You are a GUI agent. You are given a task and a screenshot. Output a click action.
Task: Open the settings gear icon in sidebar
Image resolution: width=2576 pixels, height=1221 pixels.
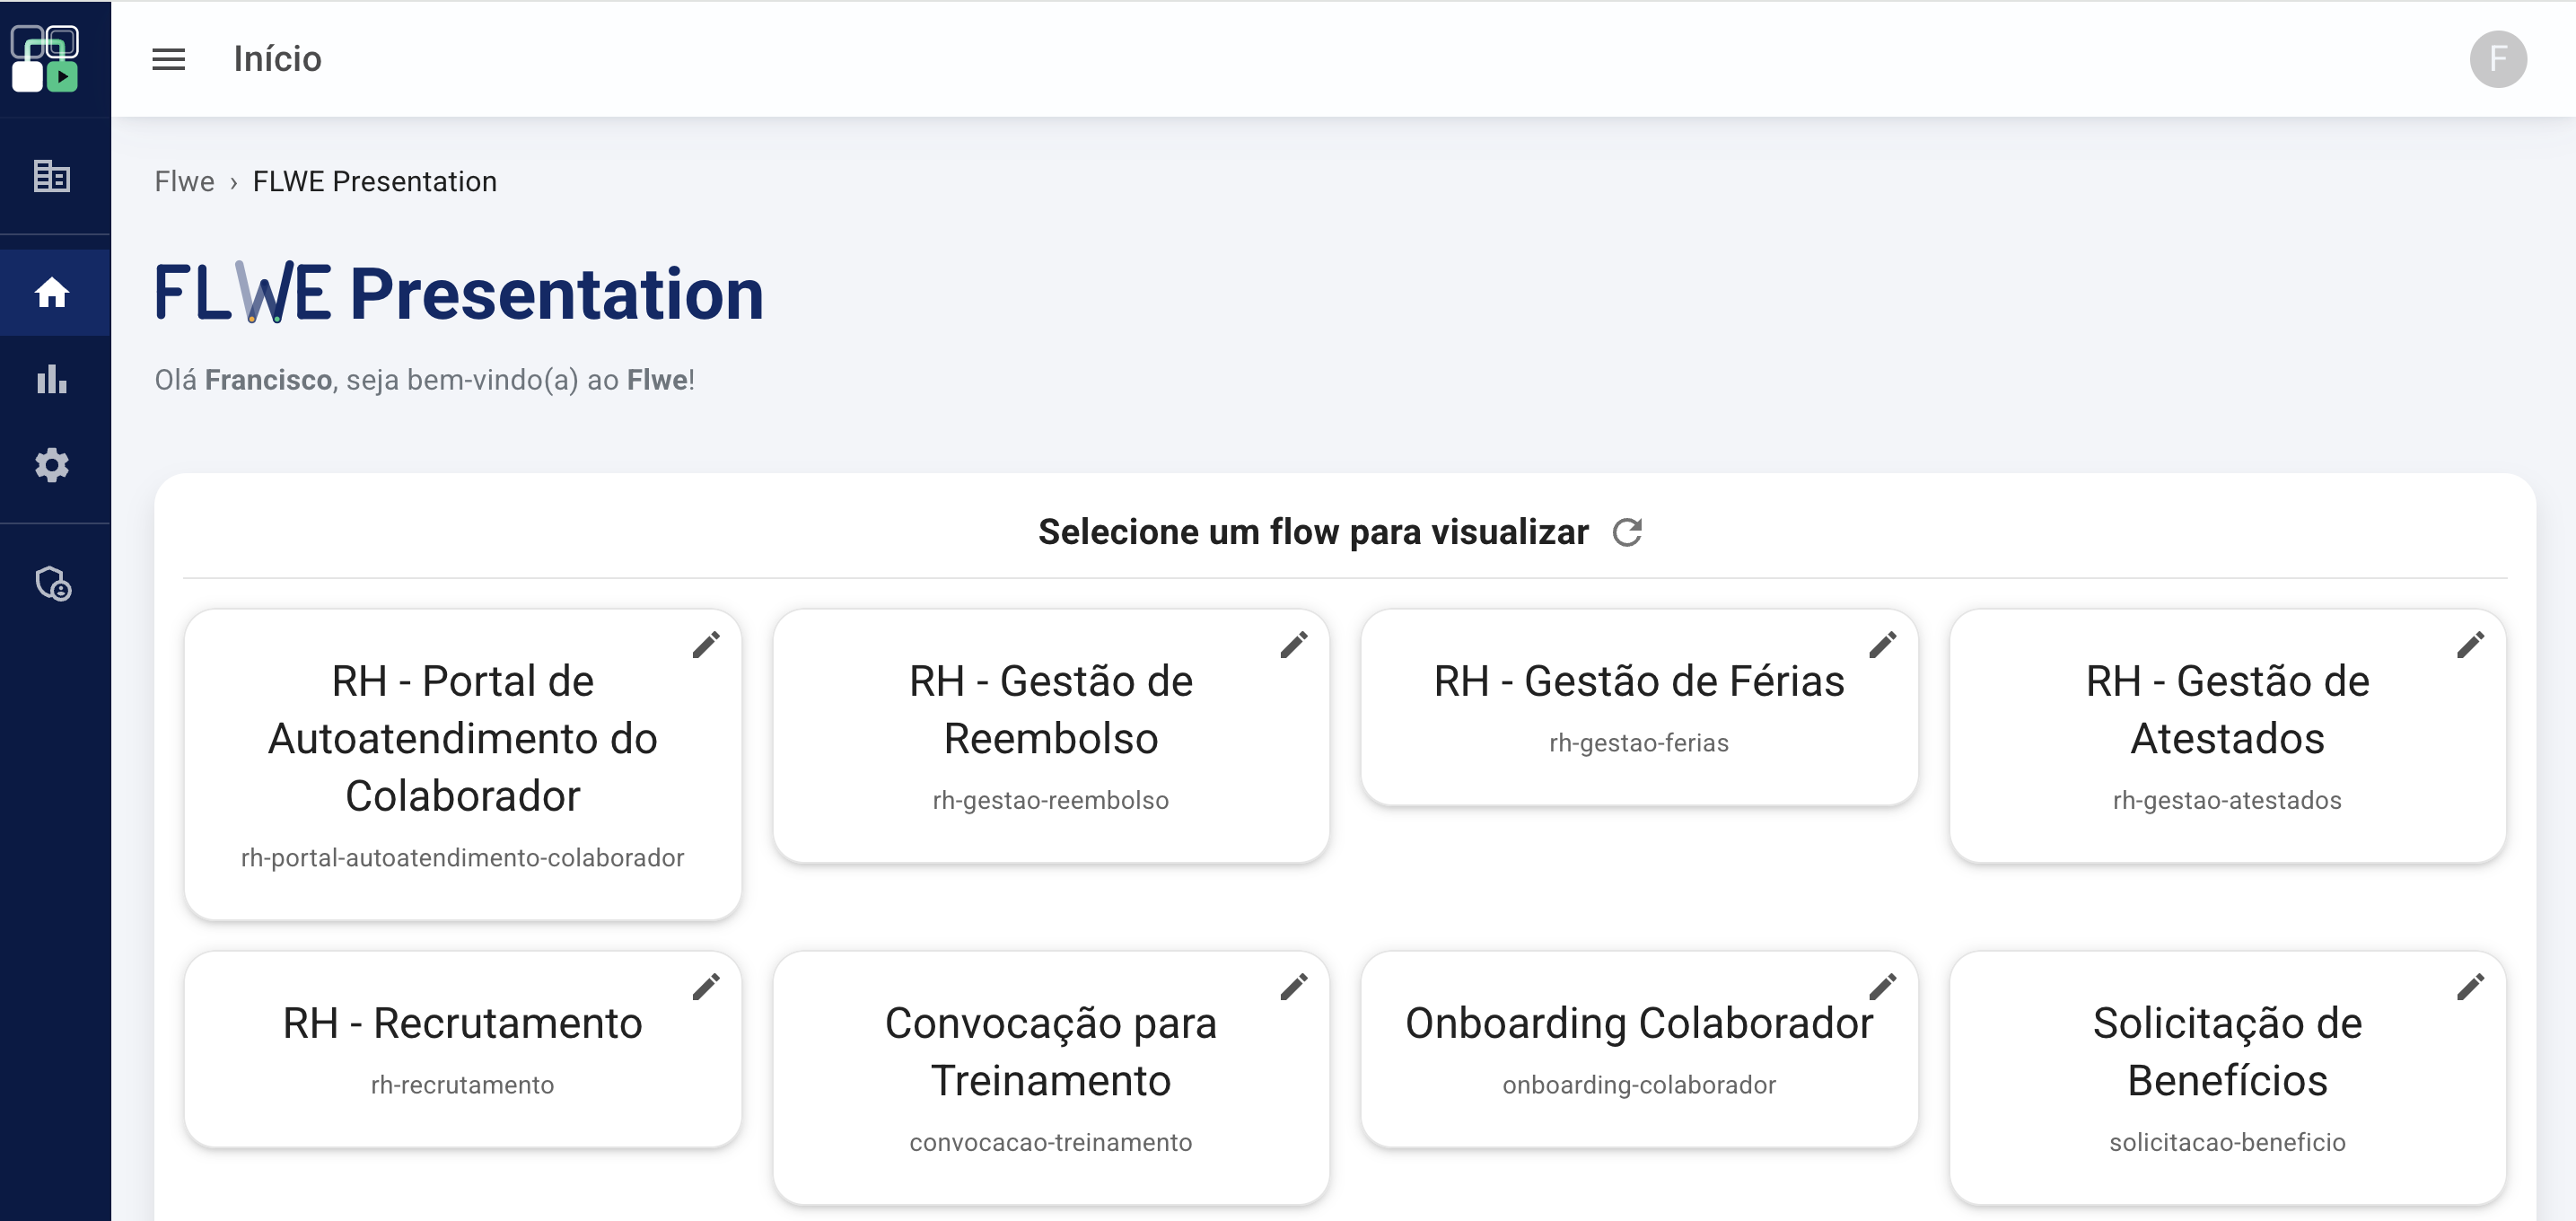(x=52, y=465)
